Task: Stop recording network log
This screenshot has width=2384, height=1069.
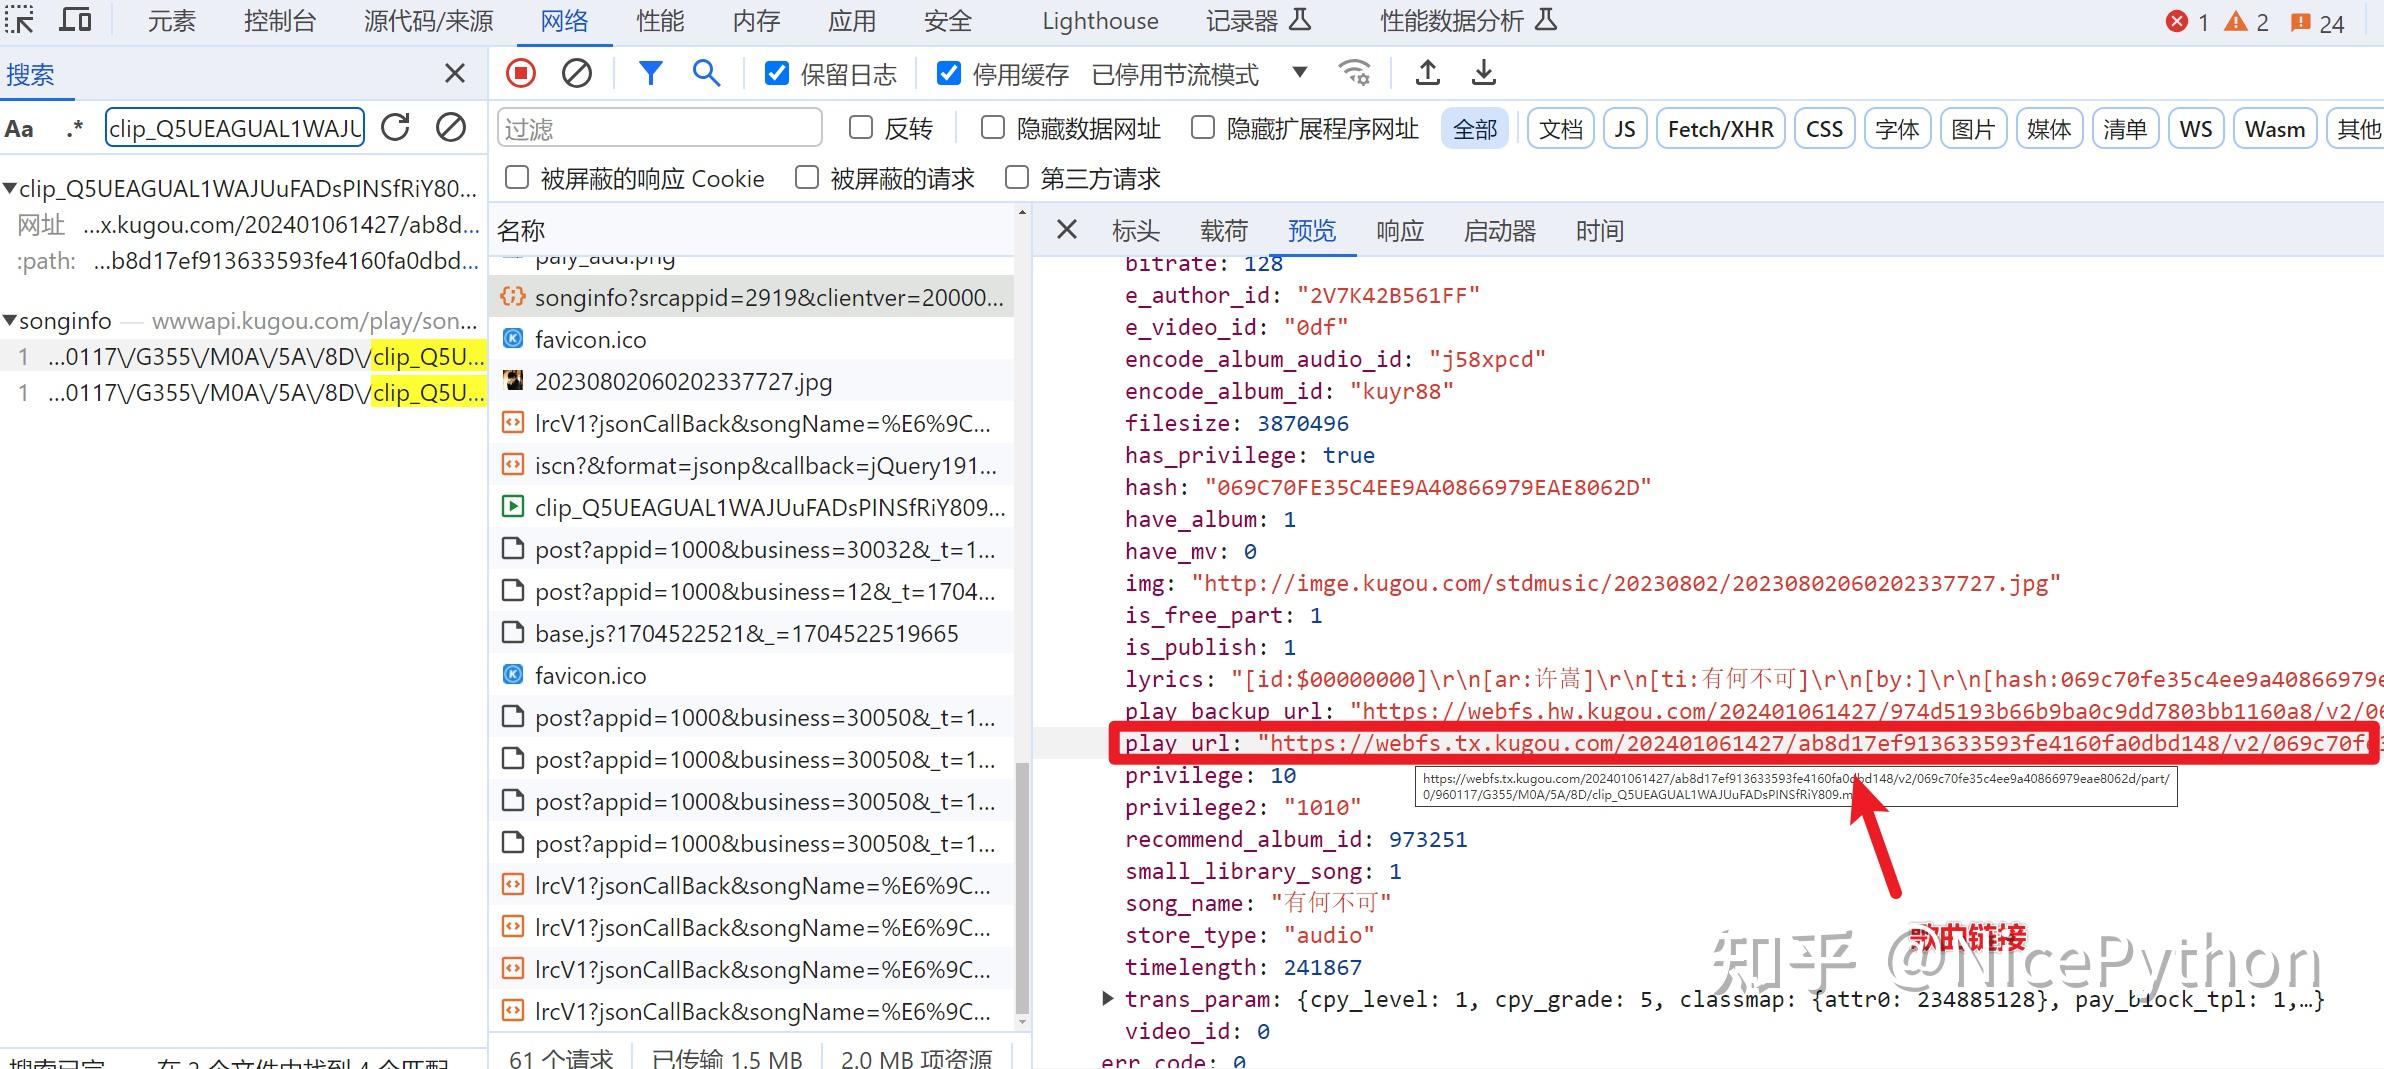Action: [x=521, y=73]
